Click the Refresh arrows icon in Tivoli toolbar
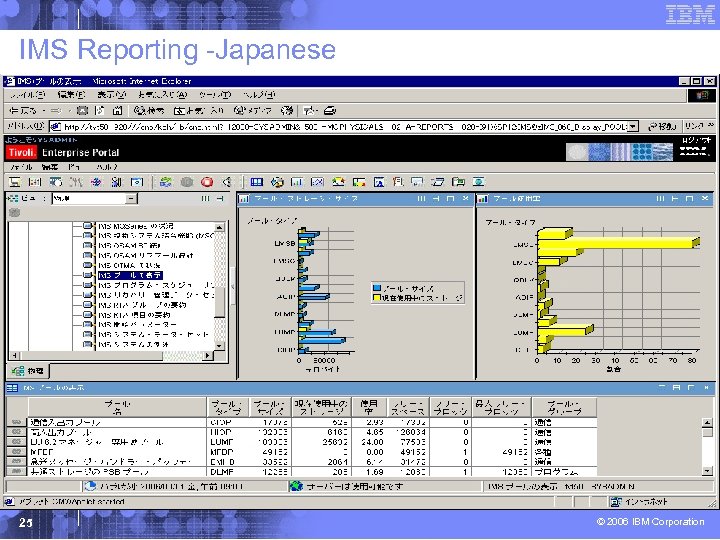Image resolution: width=720 pixels, height=540 pixels. 165,182
